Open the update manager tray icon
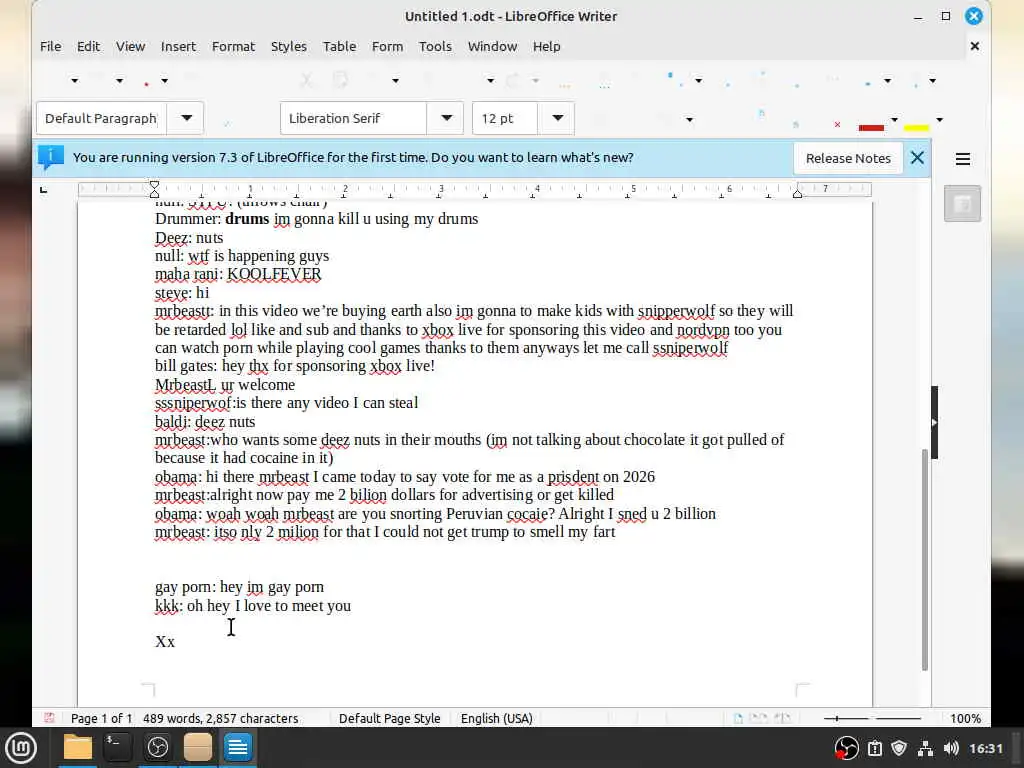This screenshot has height=768, width=1024. coord(875,748)
